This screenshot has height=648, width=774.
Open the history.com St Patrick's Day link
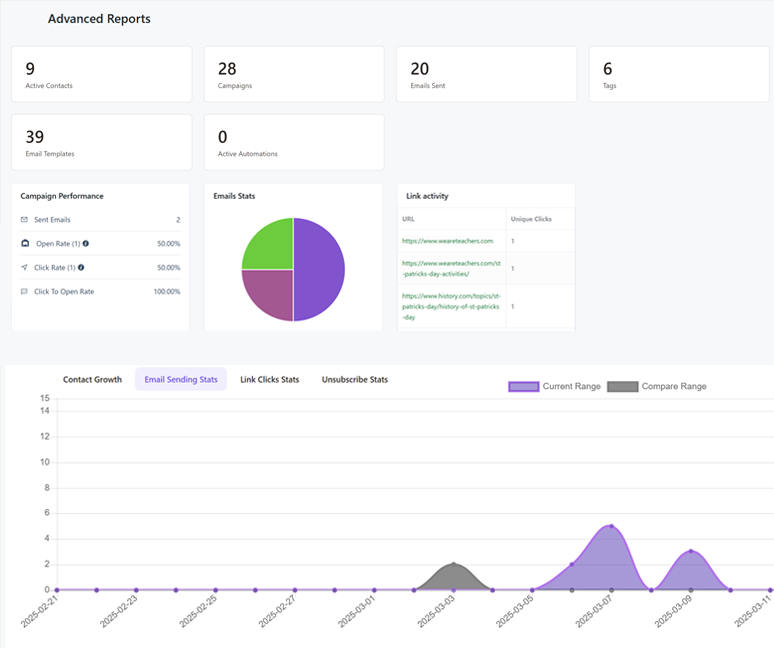tap(450, 306)
